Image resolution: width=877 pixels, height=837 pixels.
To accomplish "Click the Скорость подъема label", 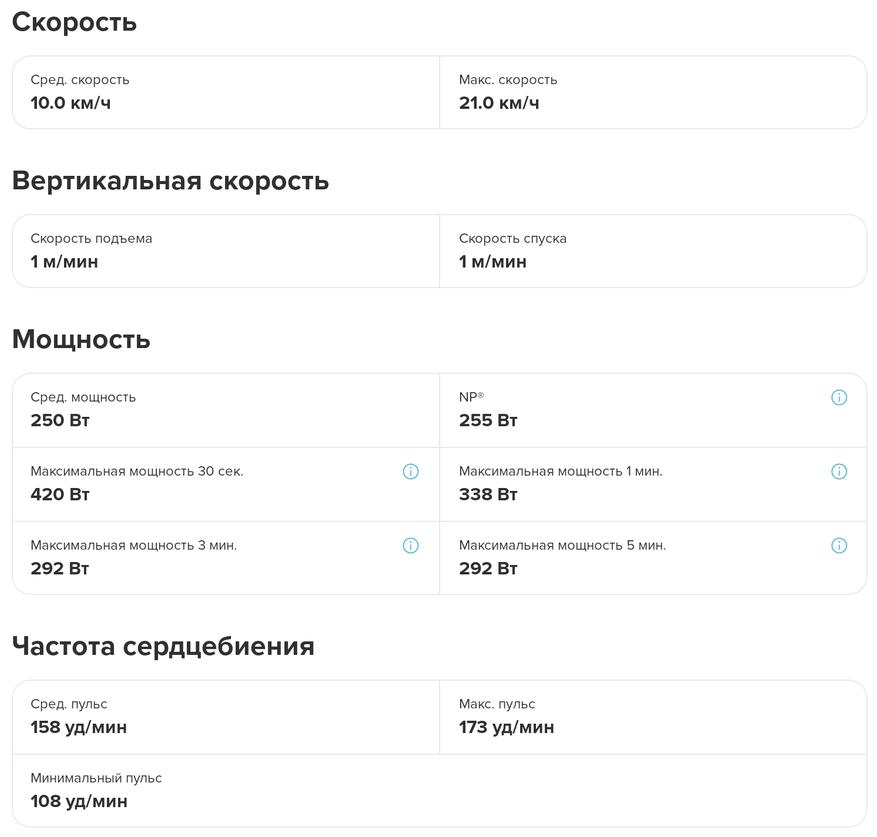I will click(x=91, y=239).
